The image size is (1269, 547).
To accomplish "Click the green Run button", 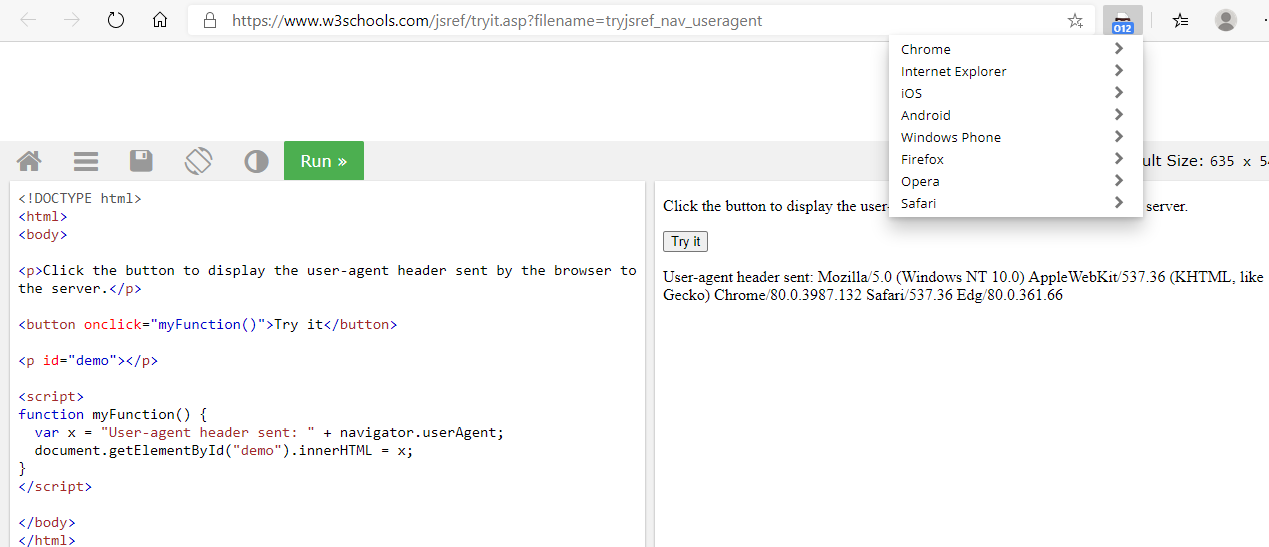I will pos(324,161).
